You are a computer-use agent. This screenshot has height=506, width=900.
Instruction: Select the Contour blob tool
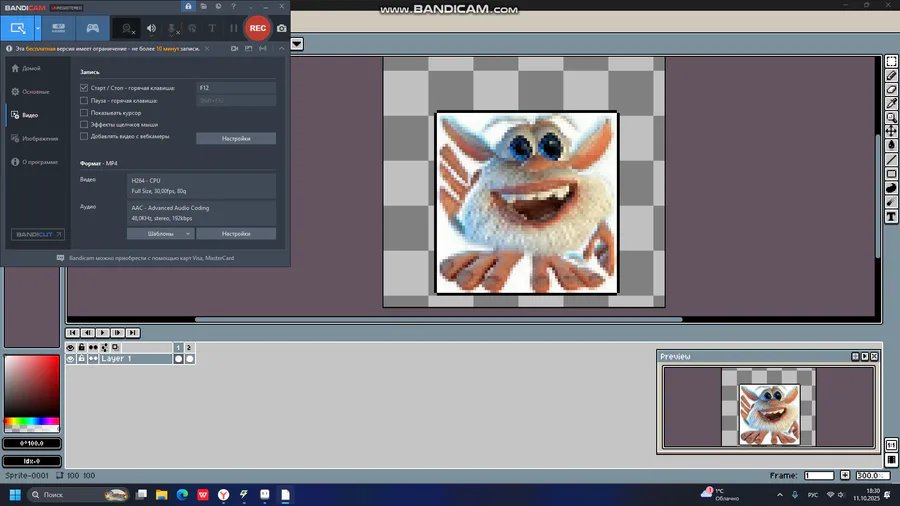(891, 188)
